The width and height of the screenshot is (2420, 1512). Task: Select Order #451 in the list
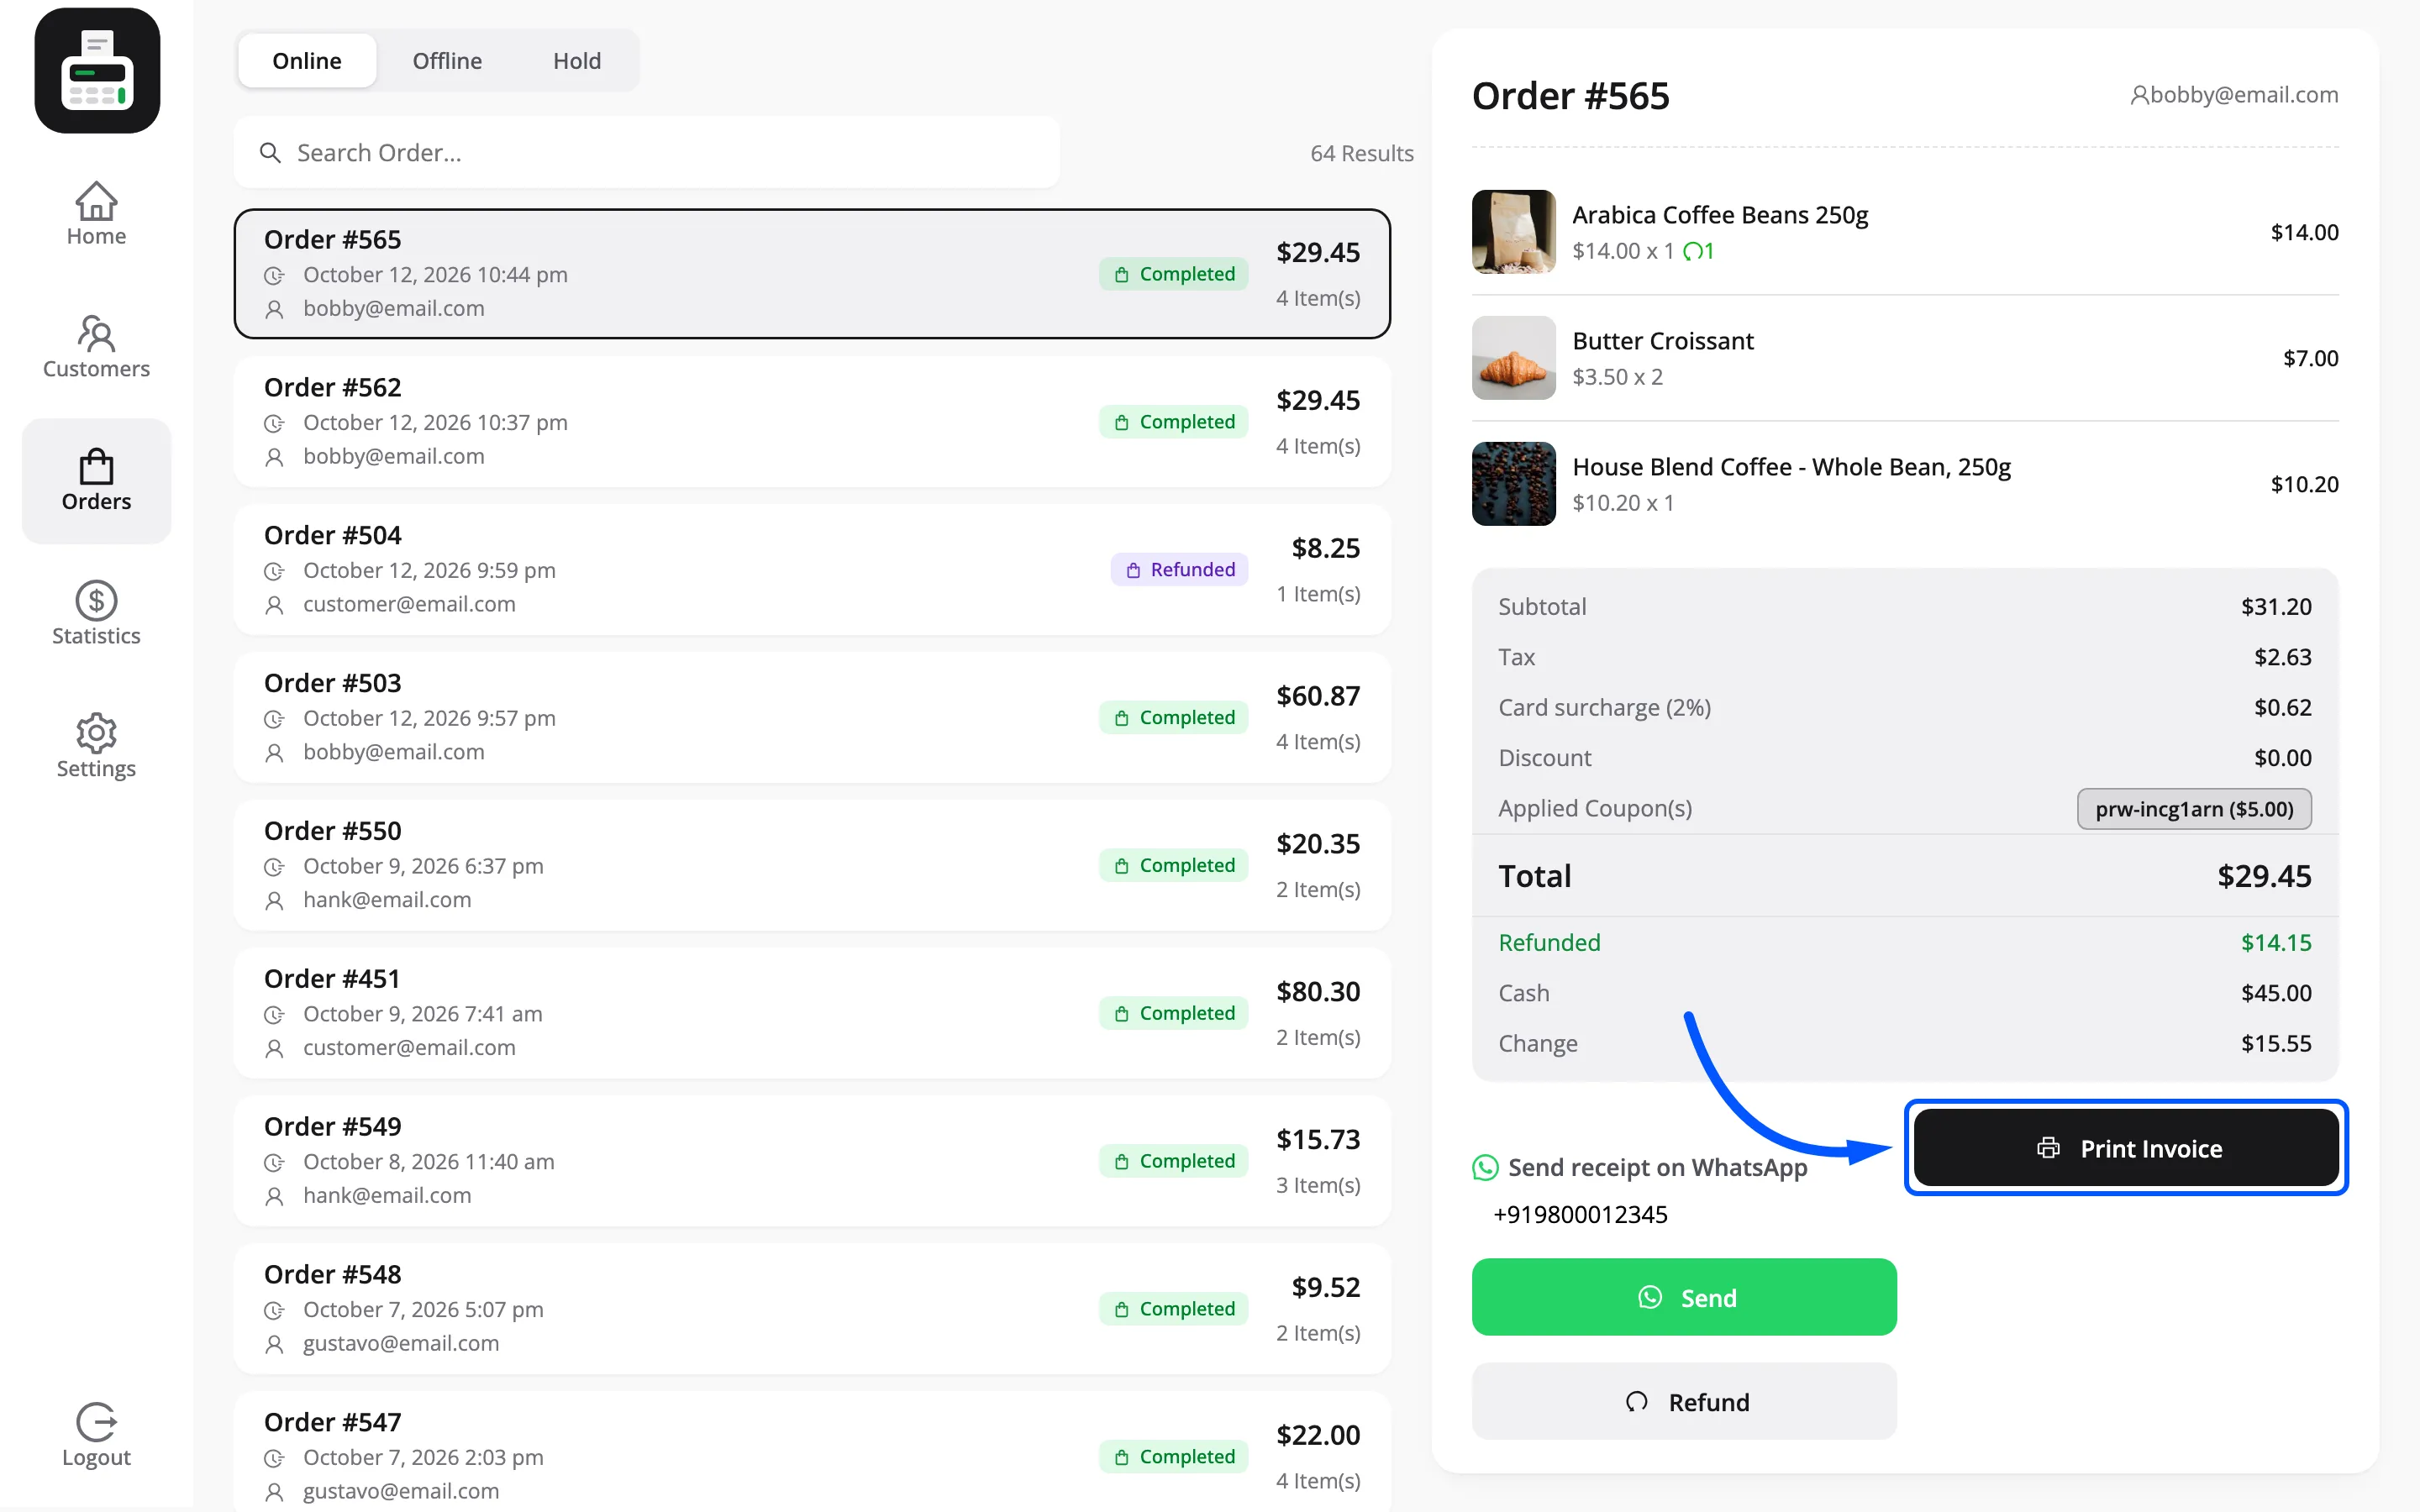coord(812,1013)
